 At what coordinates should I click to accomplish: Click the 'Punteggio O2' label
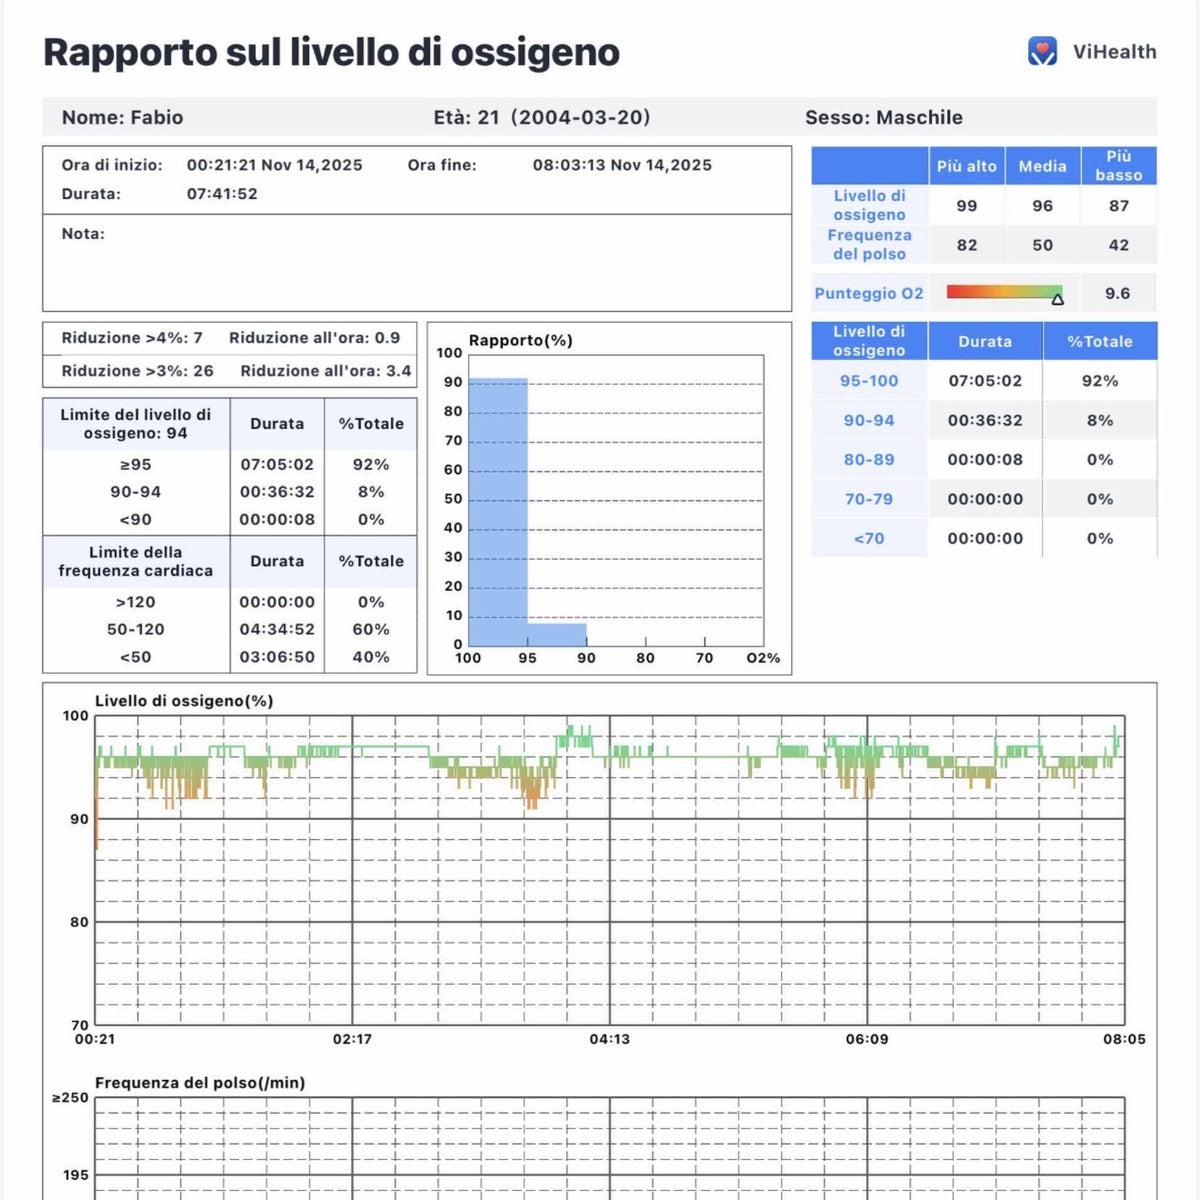point(869,293)
